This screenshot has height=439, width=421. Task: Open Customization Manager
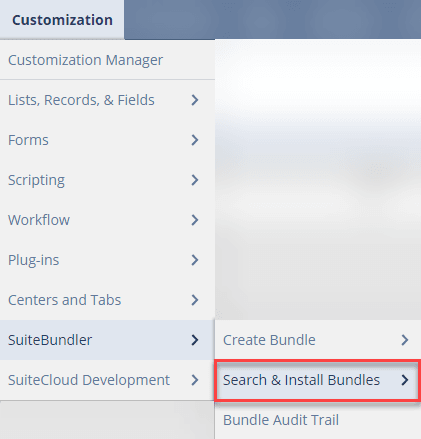pos(107,60)
